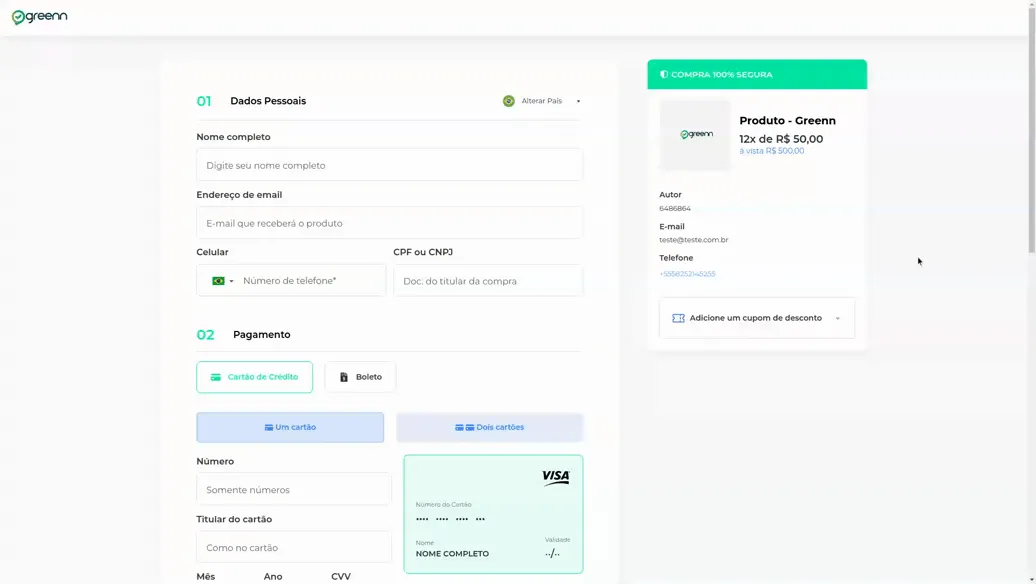Click the 12x de R$ 50,00 price
The height and width of the screenshot is (584, 1036).
click(x=781, y=139)
